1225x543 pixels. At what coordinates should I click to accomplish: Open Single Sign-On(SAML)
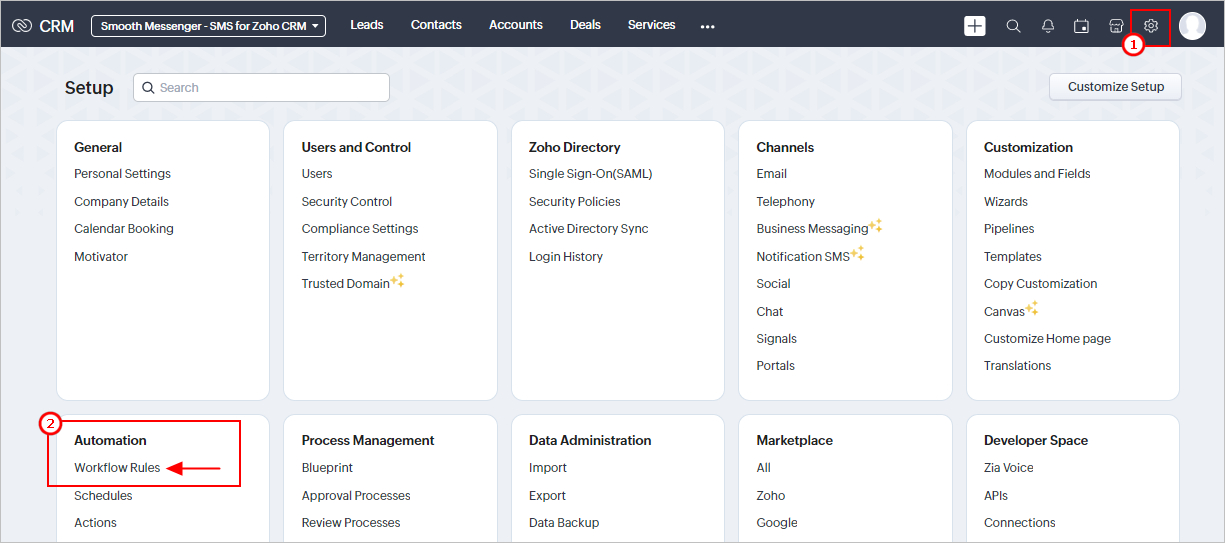tap(590, 174)
